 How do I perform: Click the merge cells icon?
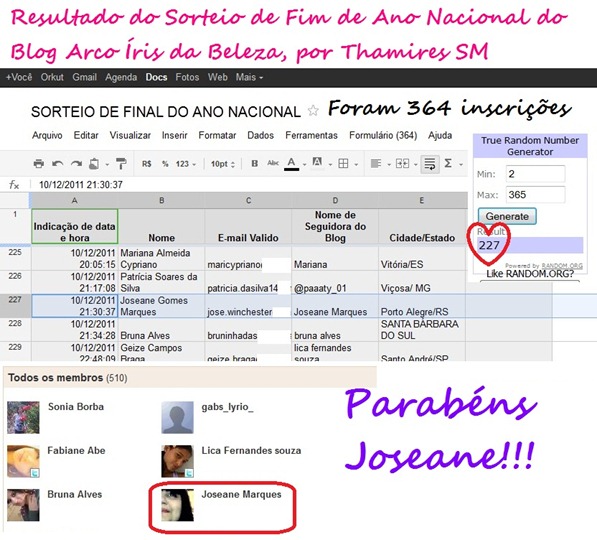pyautogui.click(x=402, y=164)
